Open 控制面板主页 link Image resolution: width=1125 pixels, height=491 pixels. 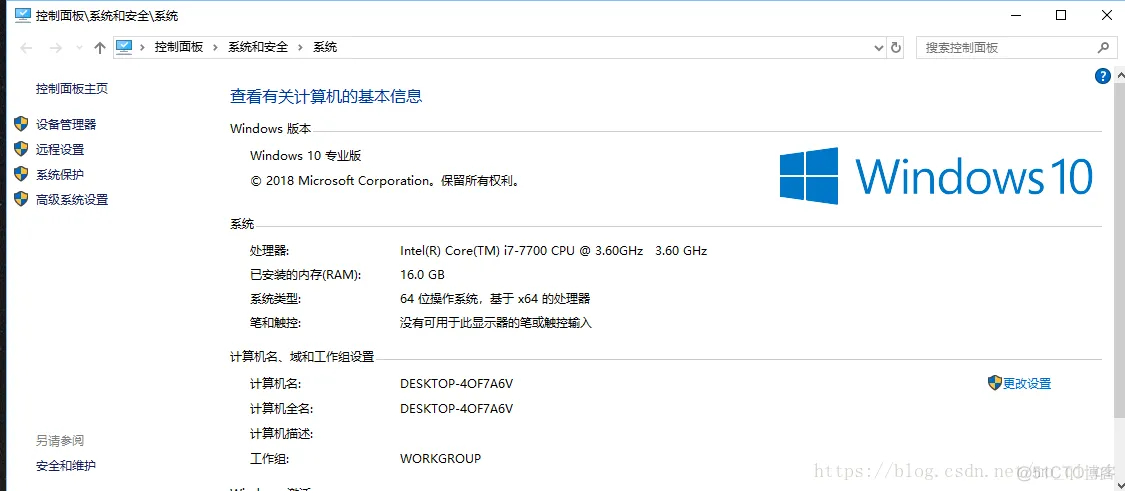(x=72, y=88)
